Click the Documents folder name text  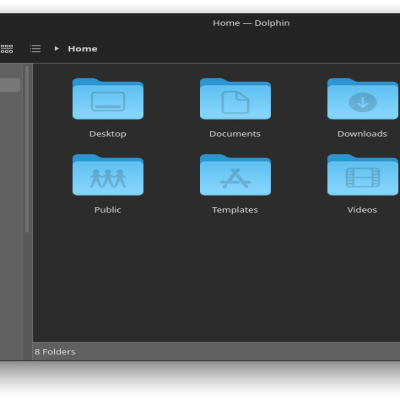(235, 134)
